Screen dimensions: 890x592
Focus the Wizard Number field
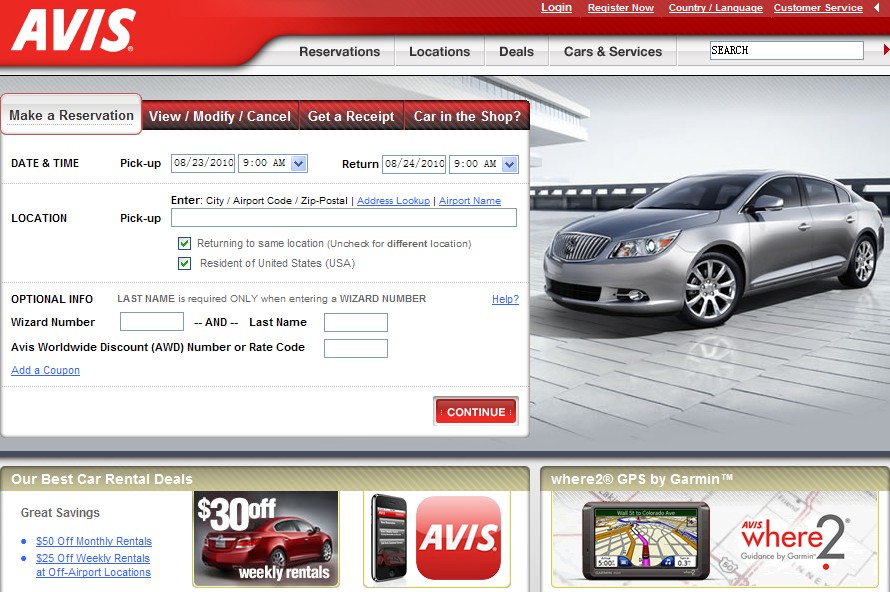pyautogui.click(x=152, y=322)
